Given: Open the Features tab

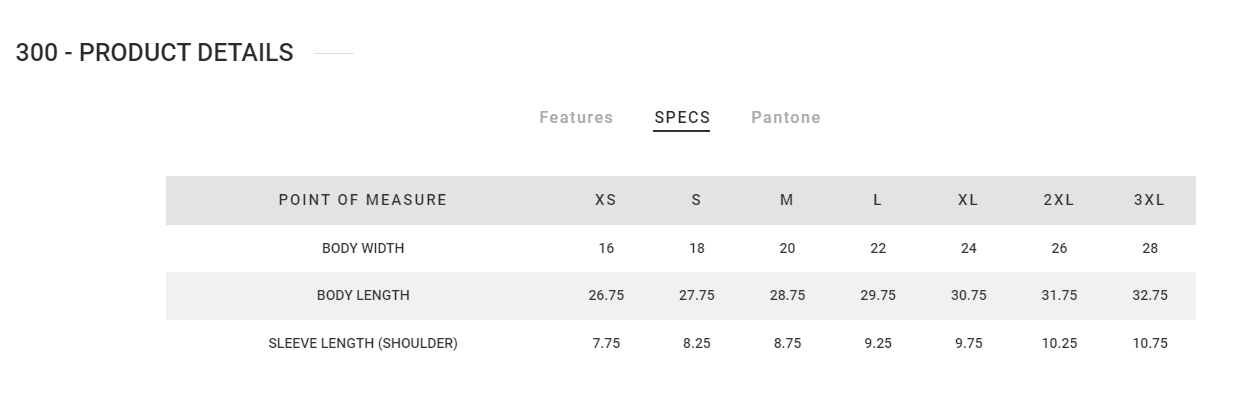Looking at the screenshot, I should point(576,118).
